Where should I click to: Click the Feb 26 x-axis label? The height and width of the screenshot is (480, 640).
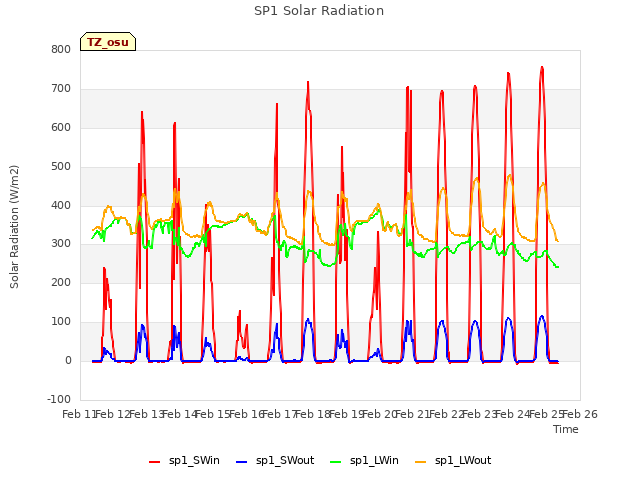click(580, 414)
